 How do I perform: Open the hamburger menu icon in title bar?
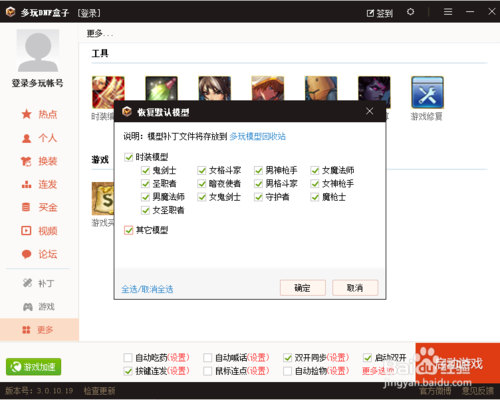[448, 12]
